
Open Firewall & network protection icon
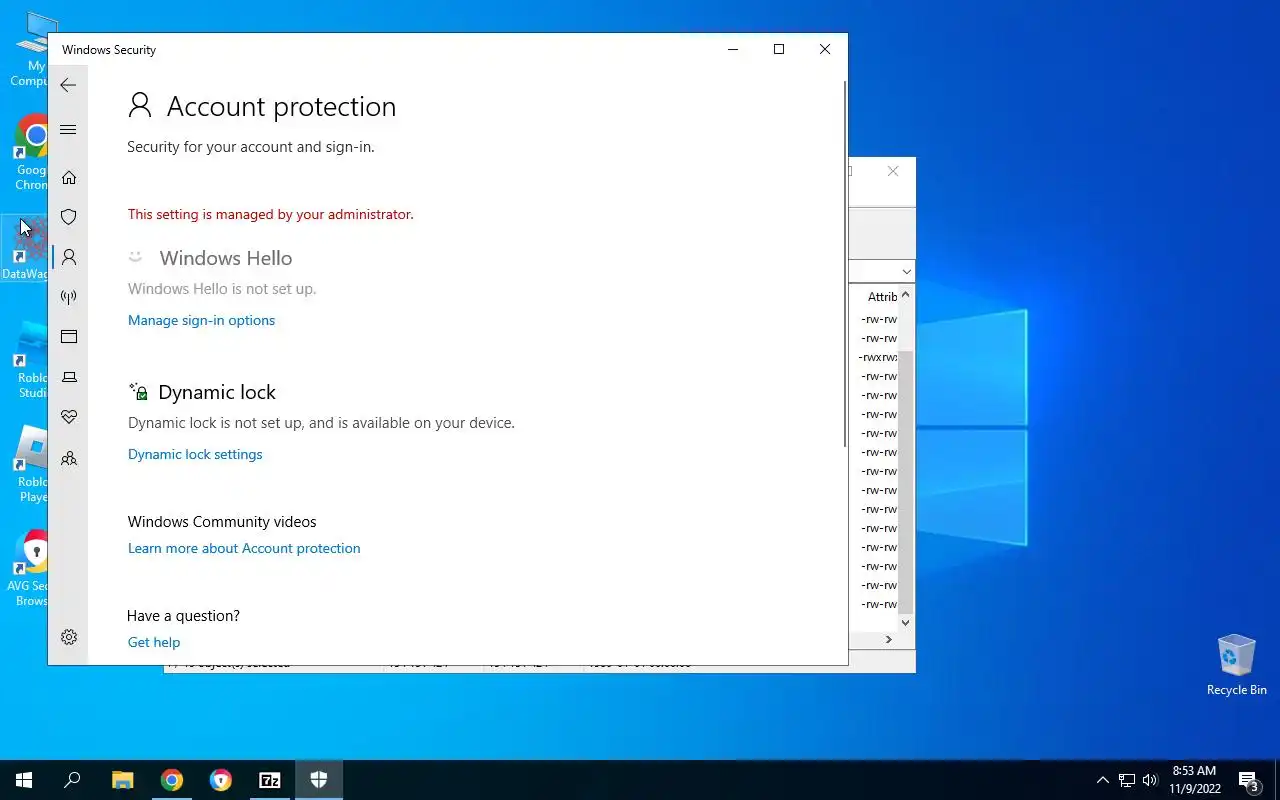coord(69,297)
